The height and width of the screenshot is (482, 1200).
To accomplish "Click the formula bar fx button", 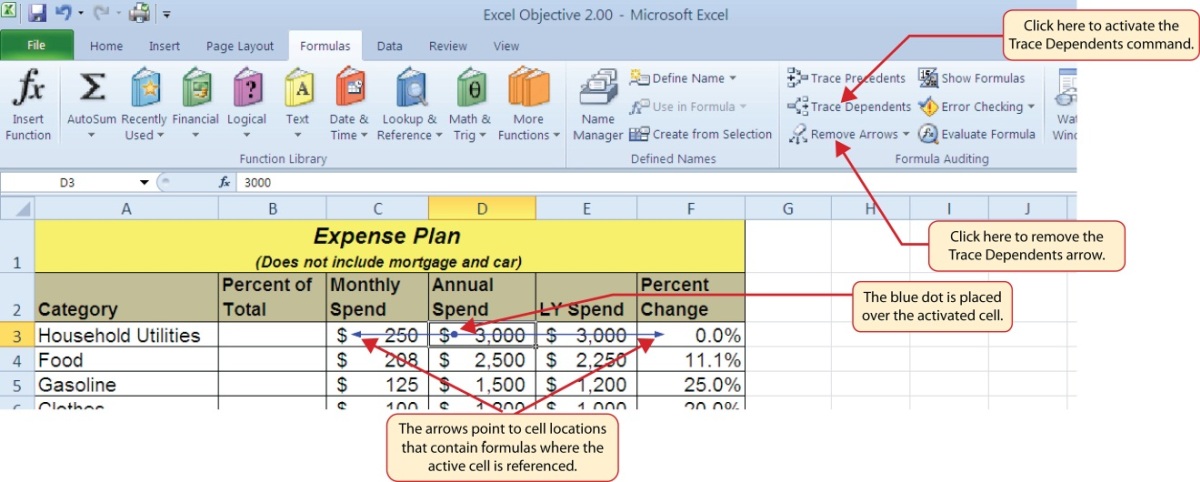I will point(225,183).
